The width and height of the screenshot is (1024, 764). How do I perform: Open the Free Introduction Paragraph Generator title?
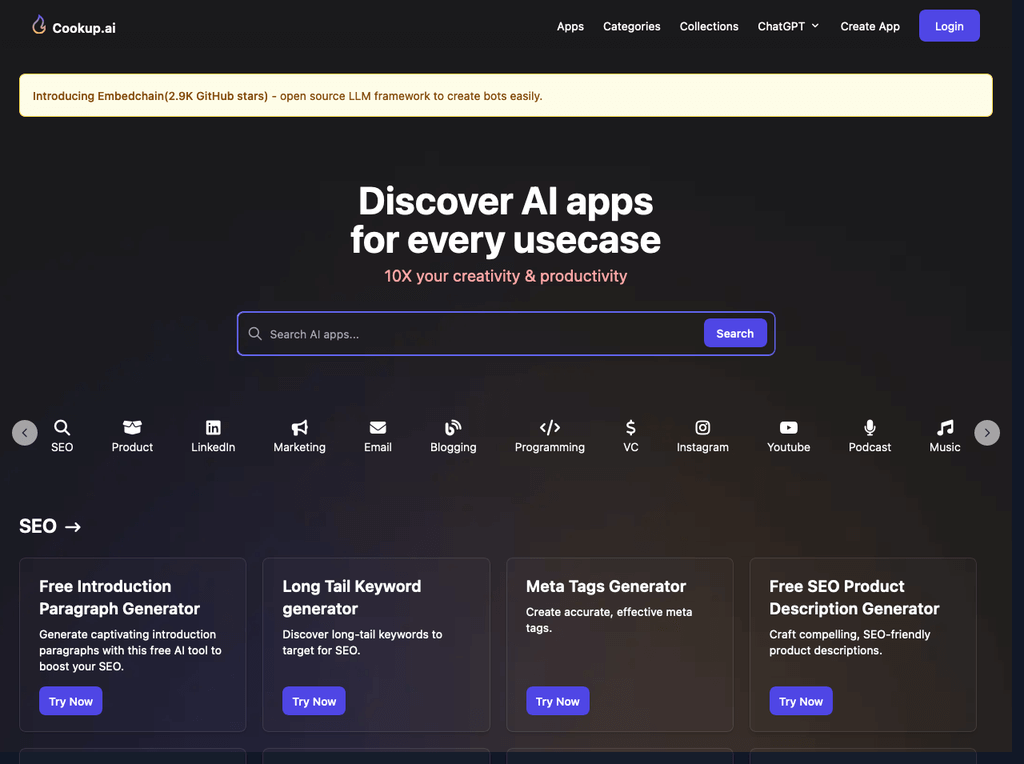(120, 597)
